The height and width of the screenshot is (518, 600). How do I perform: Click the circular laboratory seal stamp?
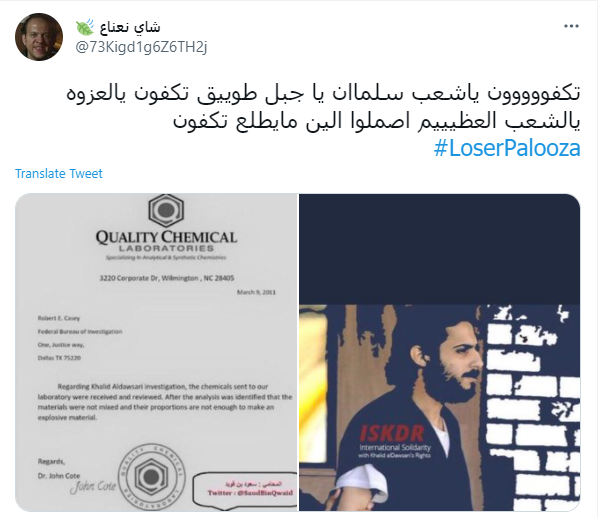[x=152, y=477]
